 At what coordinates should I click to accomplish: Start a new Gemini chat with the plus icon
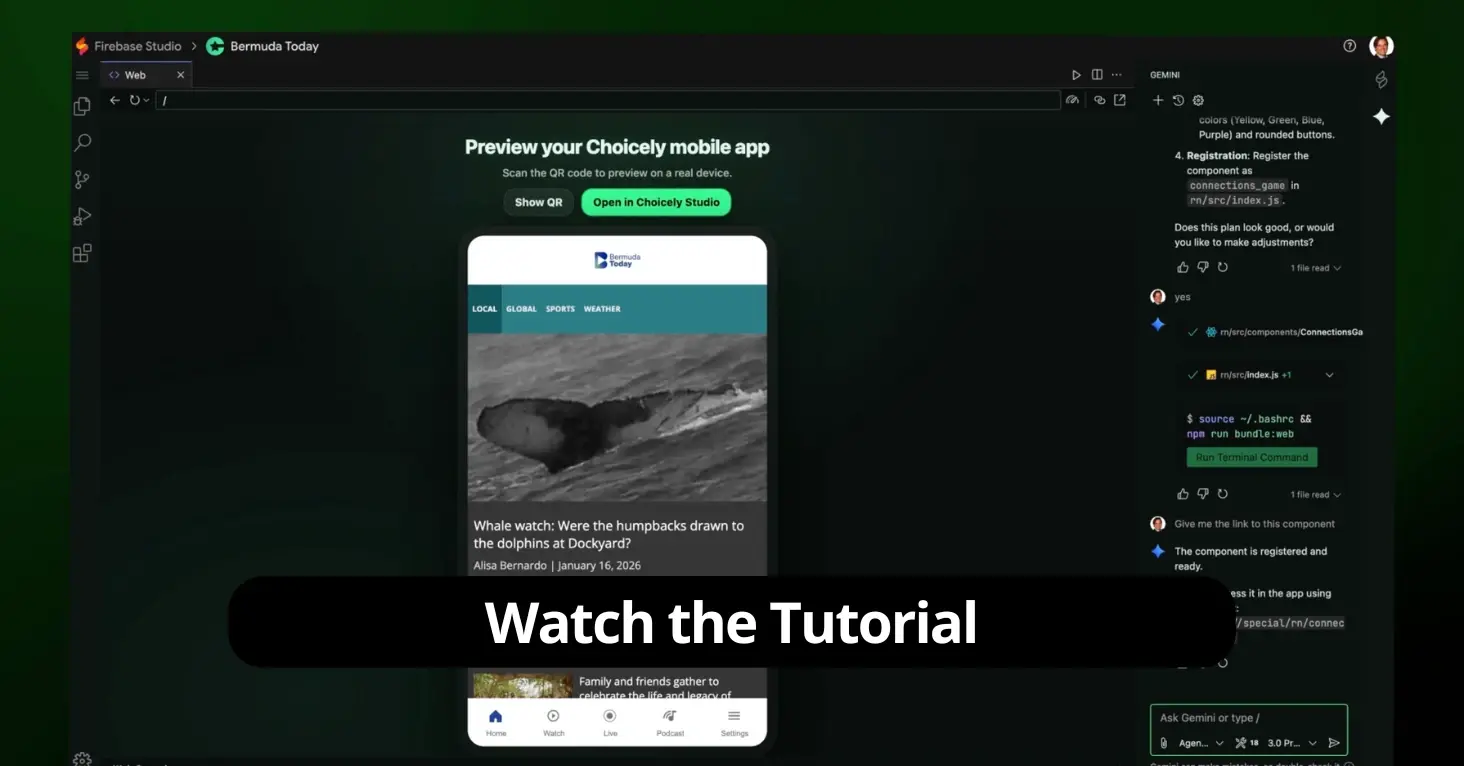tap(1158, 100)
